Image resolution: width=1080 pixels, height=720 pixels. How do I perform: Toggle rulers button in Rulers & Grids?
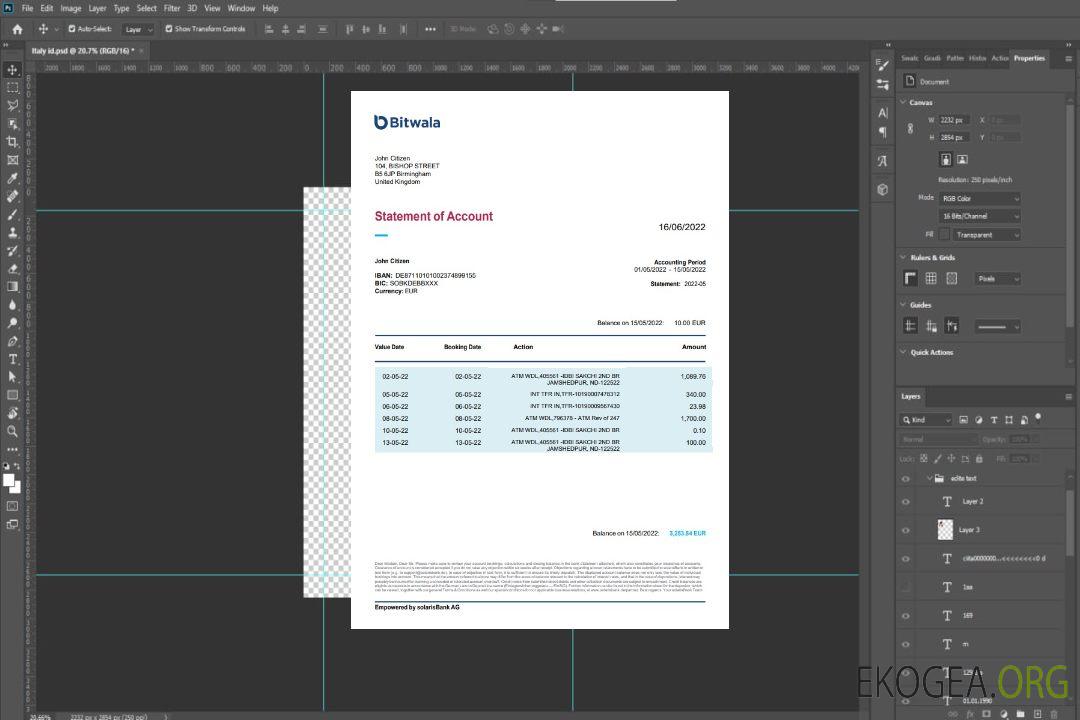pyautogui.click(x=910, y=278)
